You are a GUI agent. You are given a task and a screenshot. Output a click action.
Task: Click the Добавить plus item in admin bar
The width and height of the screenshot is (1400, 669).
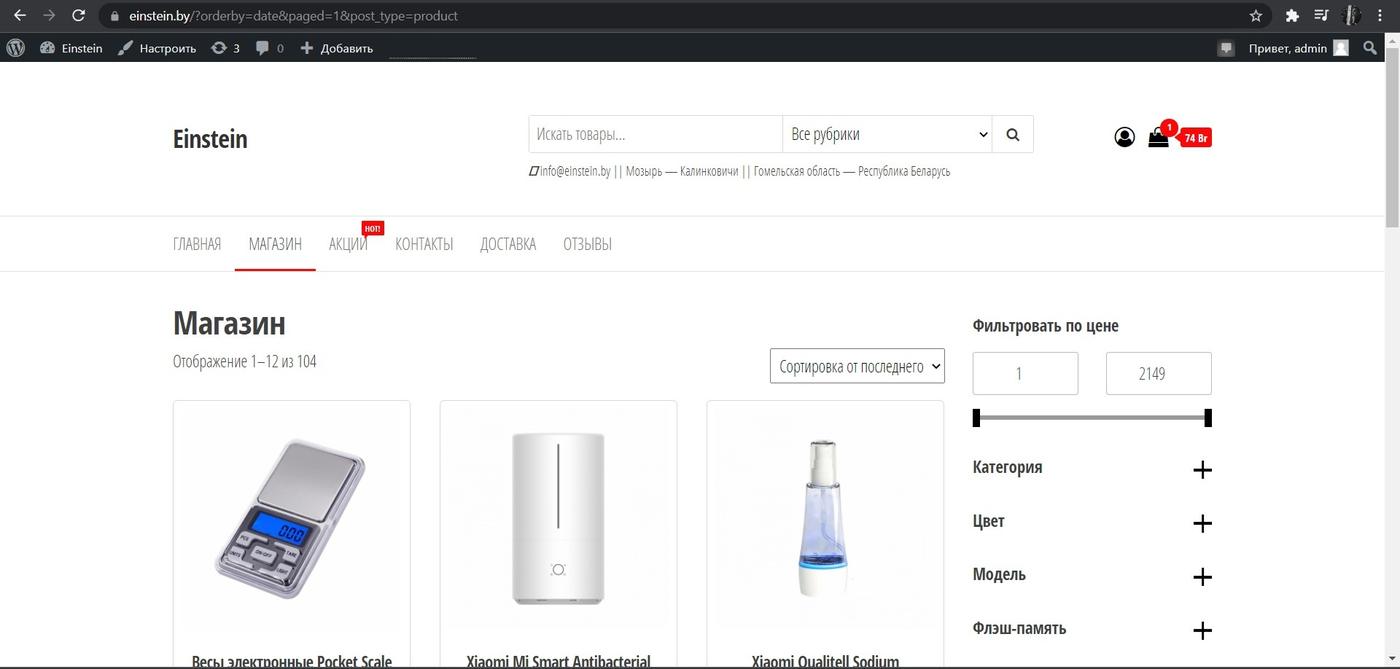point(337,48)
